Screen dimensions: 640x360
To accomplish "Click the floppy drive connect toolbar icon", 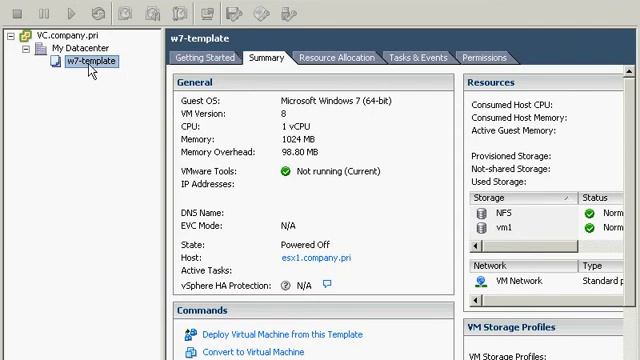I will point(234,14).
